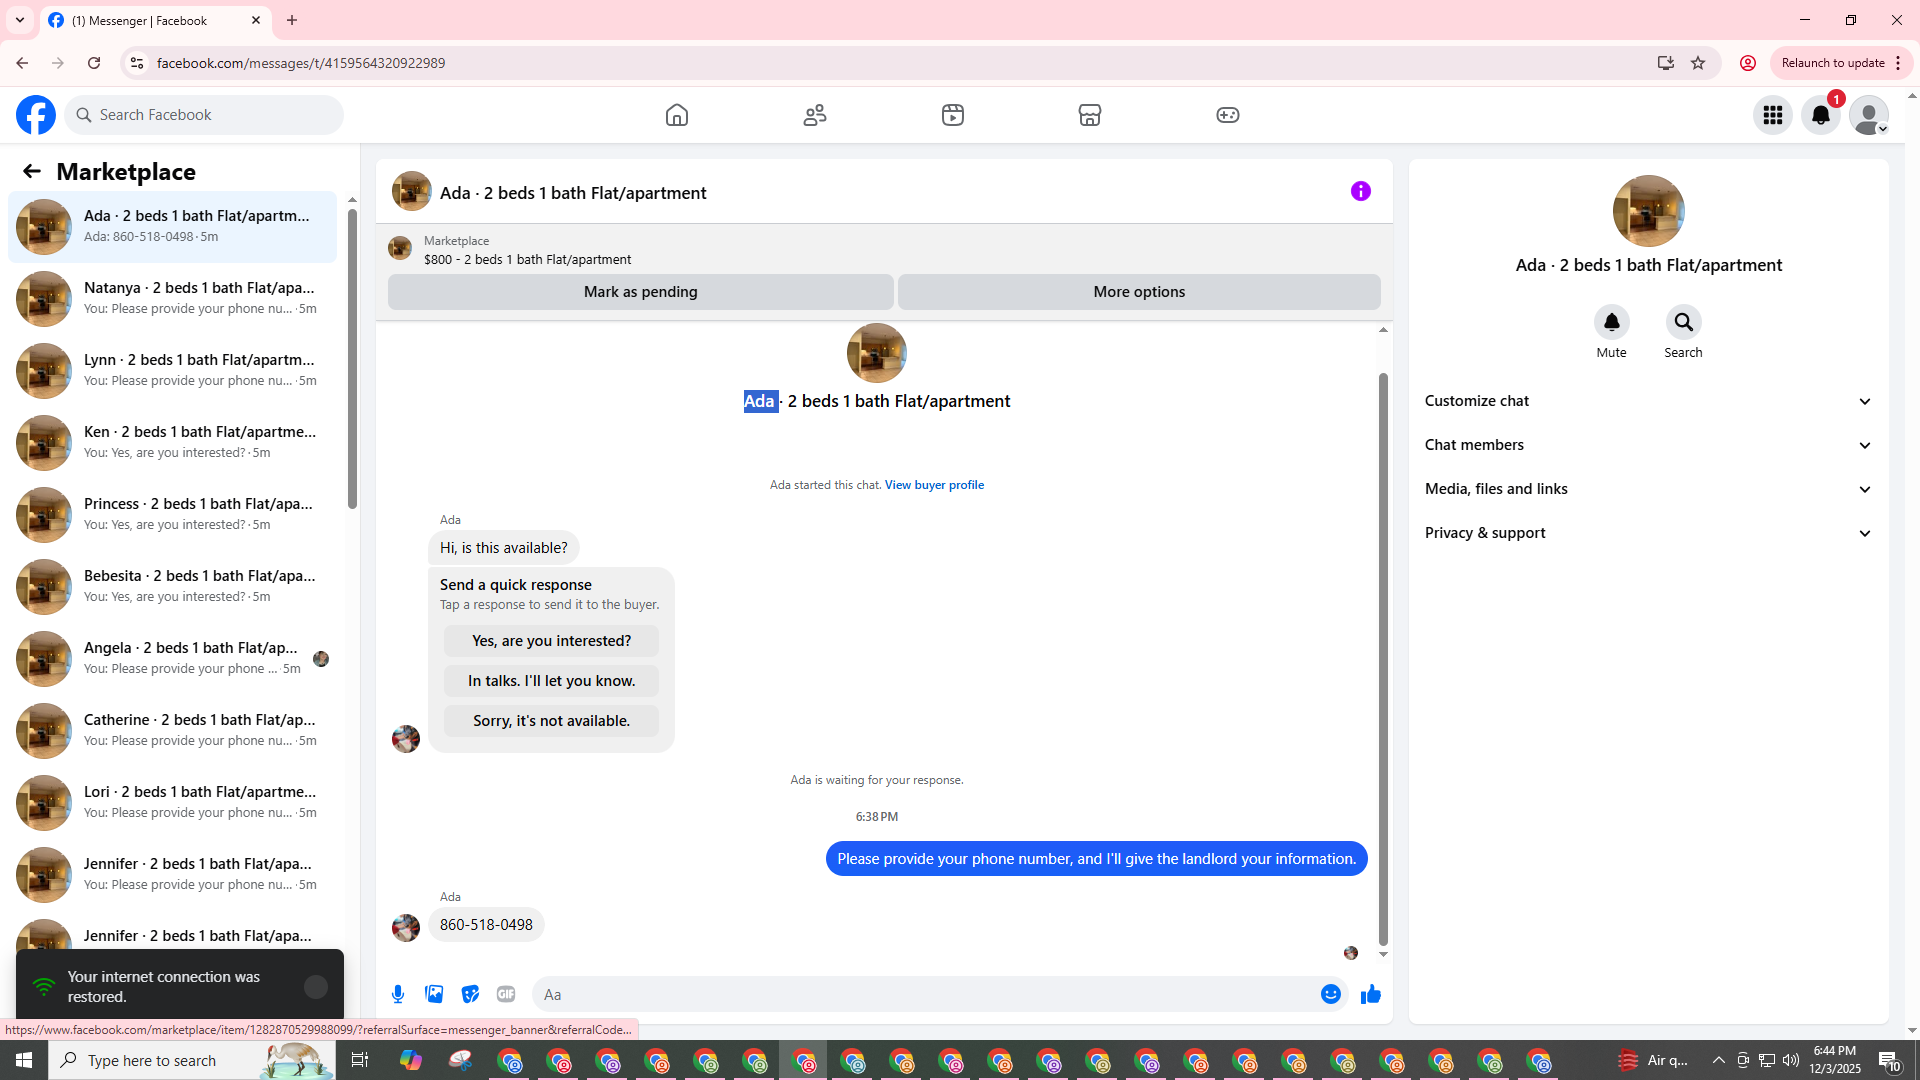1920x1080 pixels.
Task: Open the Facebook apps grid menu
Action: pos(1773,115)
